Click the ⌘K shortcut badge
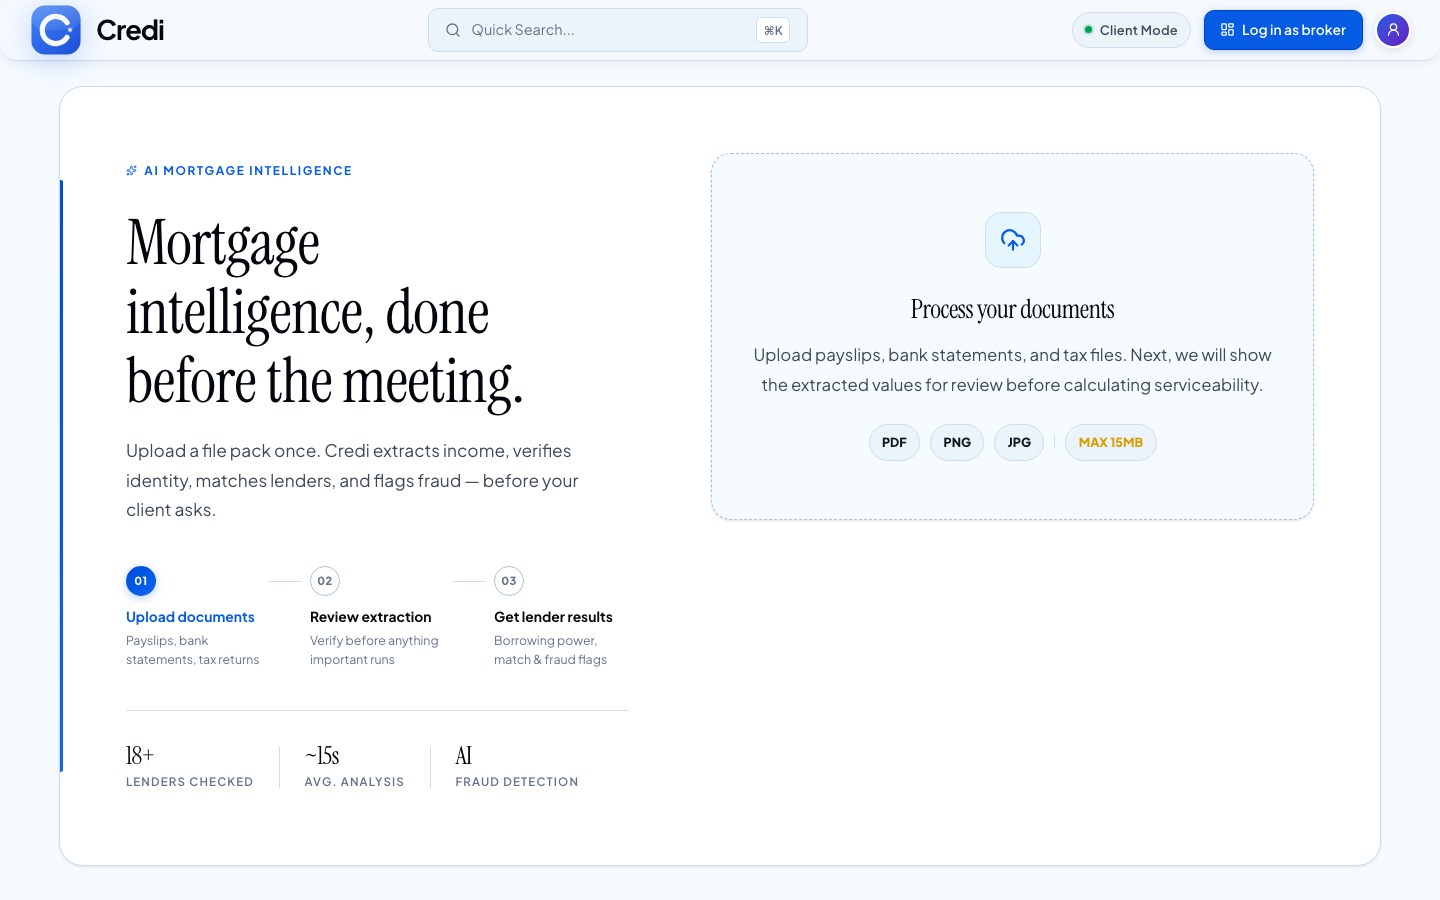This screenshot has height=900, width=1440. [x=773, y=30]
